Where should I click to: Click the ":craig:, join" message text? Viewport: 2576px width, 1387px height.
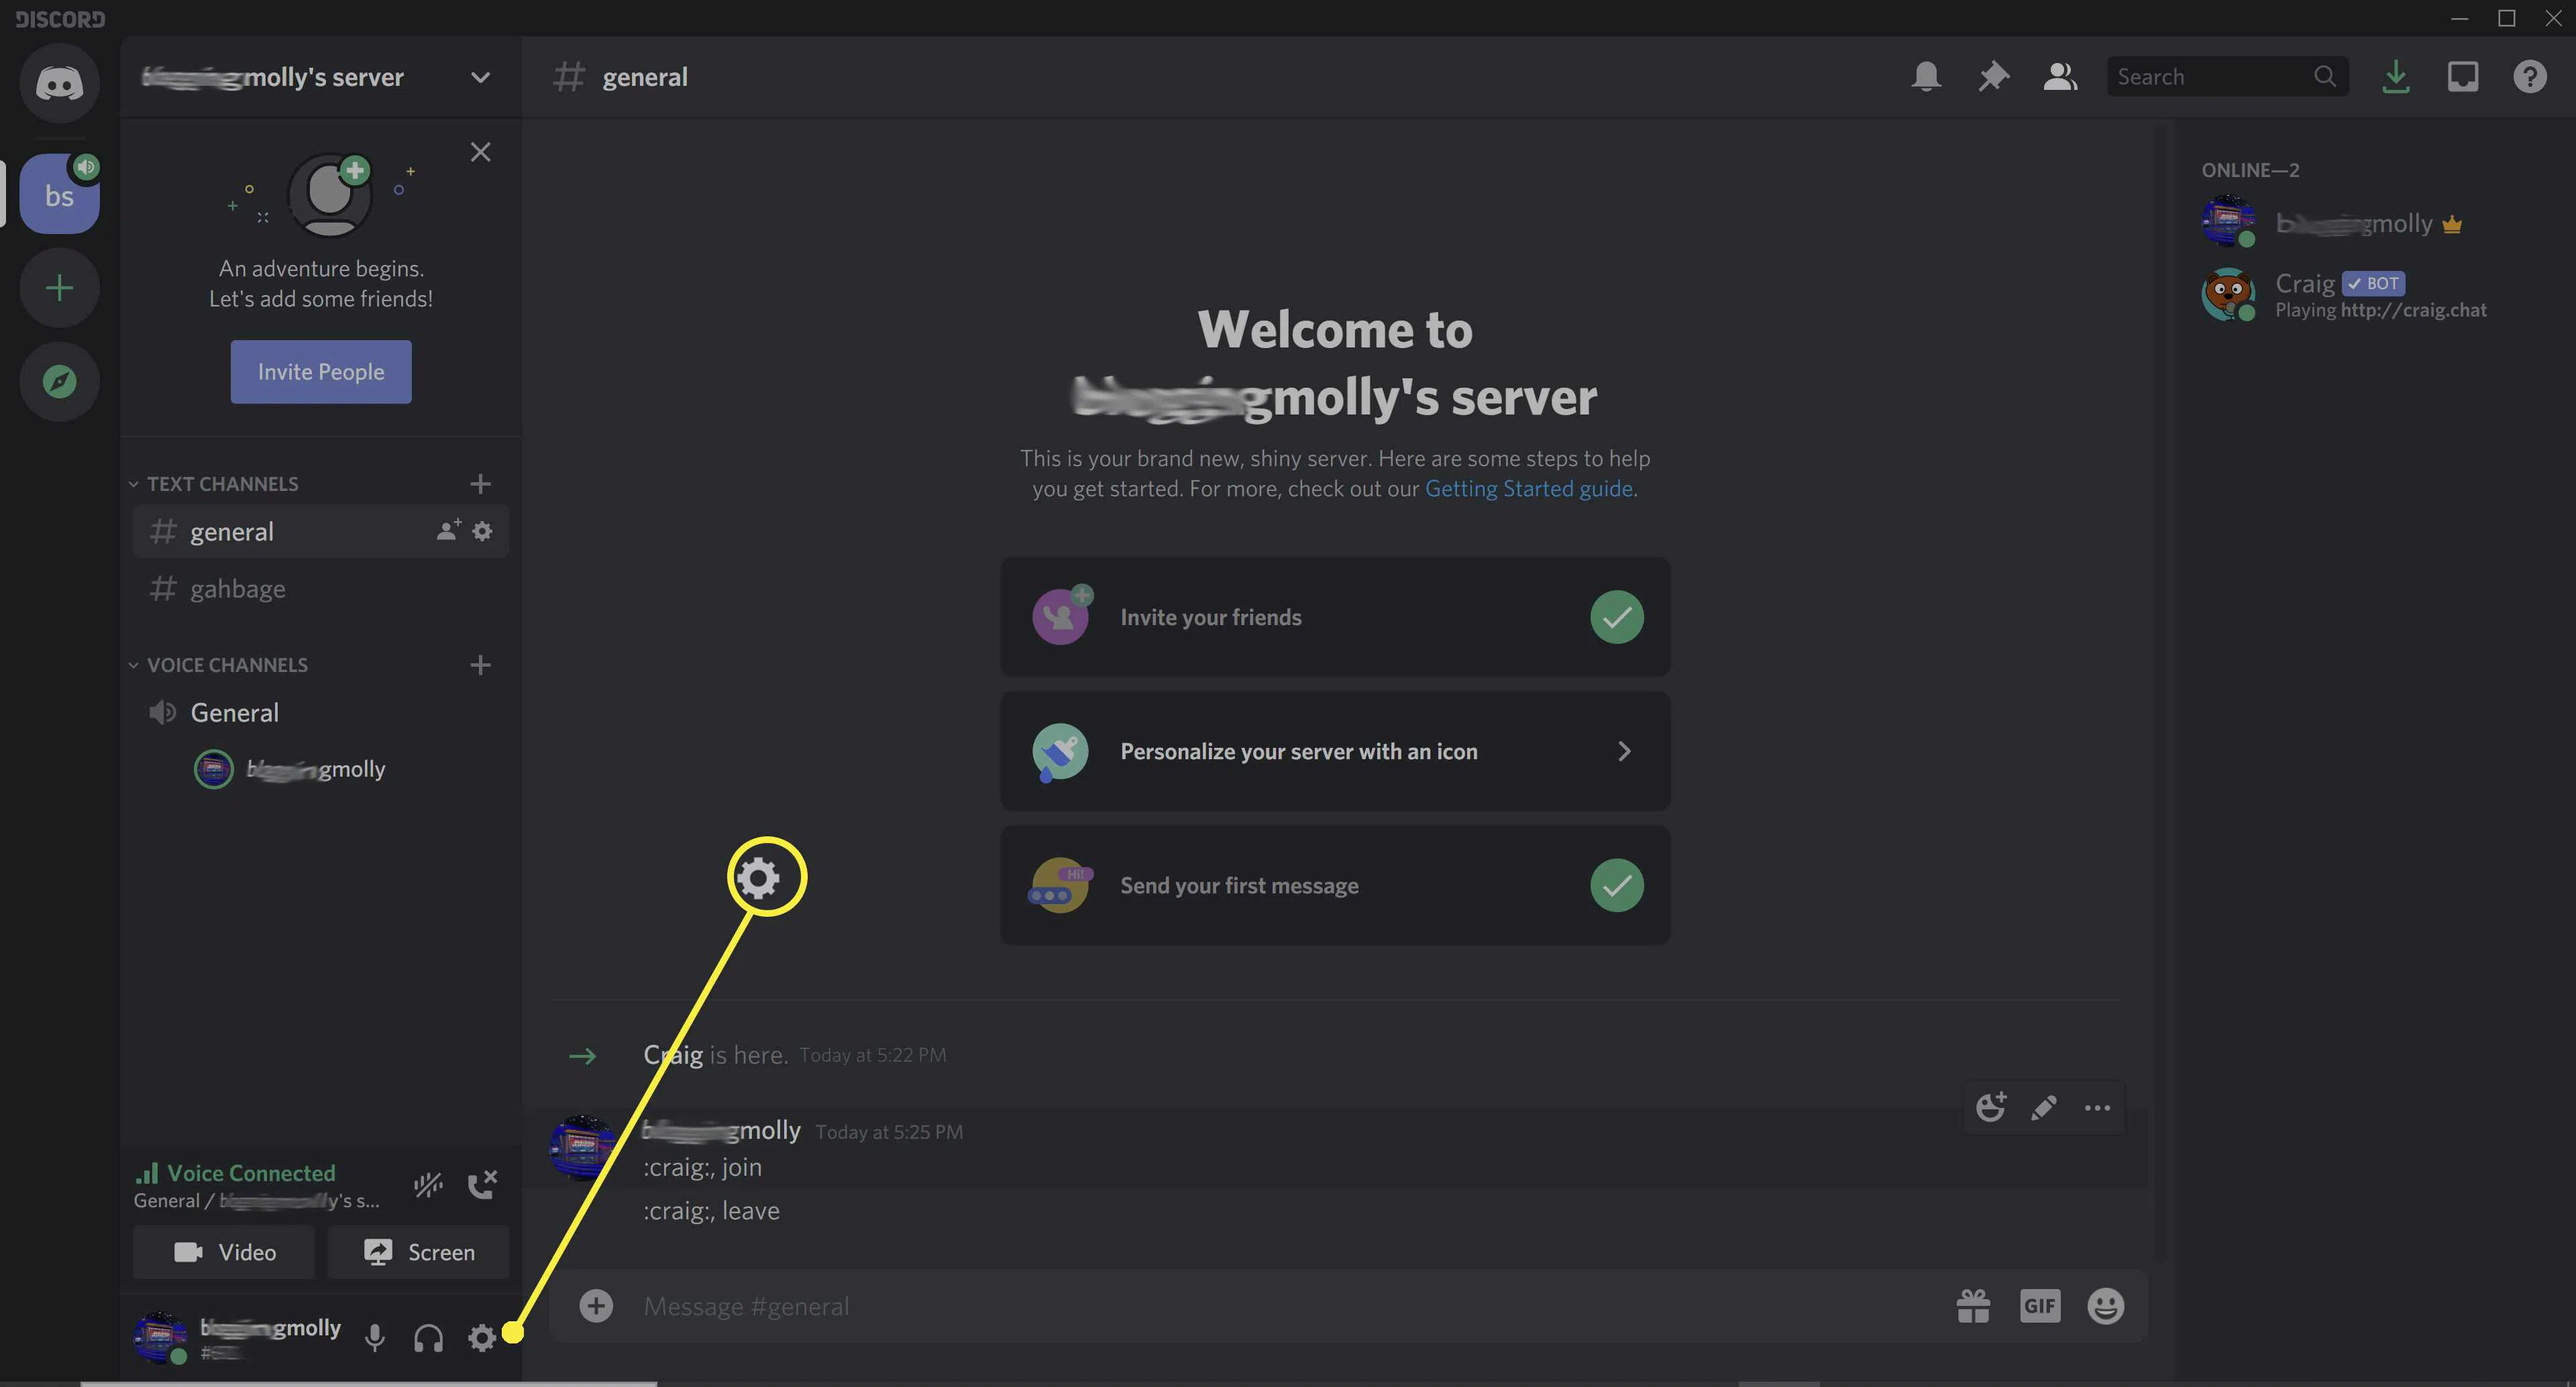702,1167
